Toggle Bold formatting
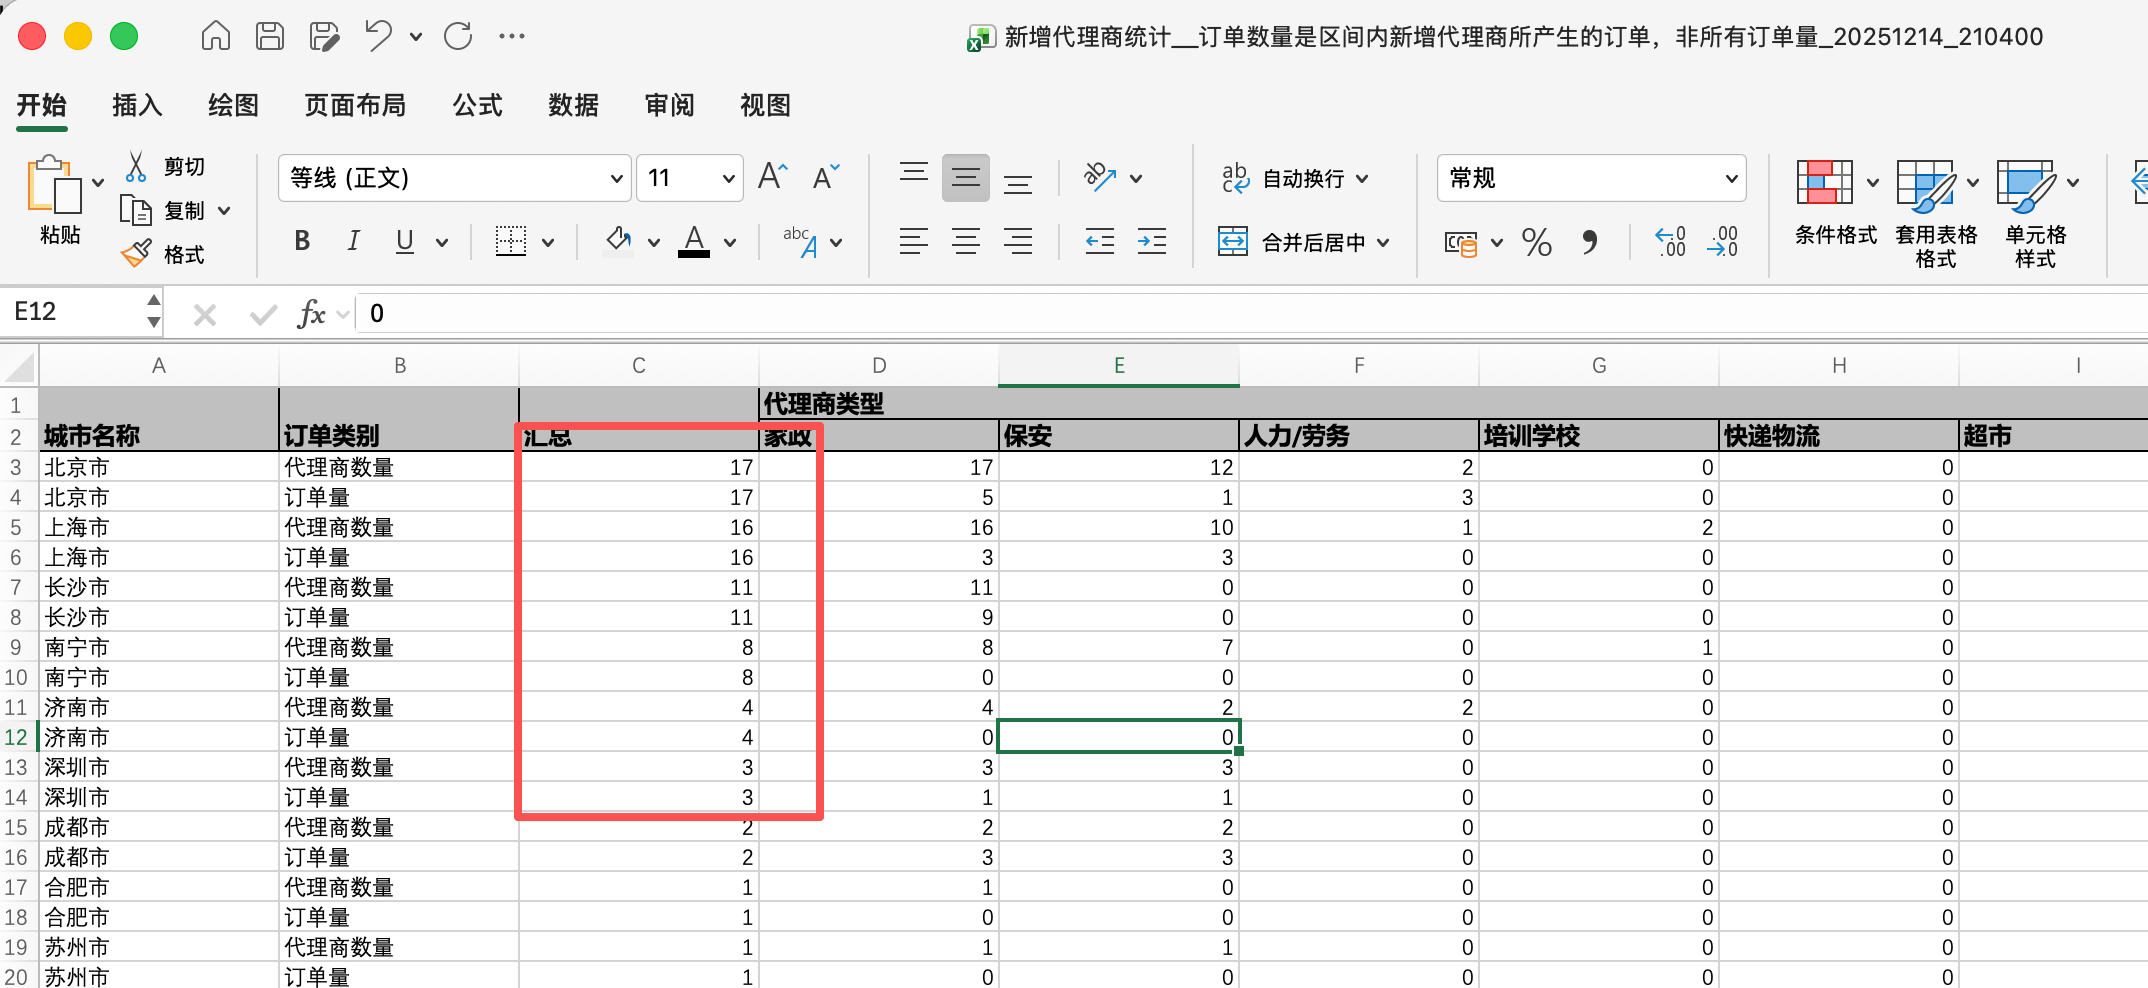The image size is (2148, 988). click(302, 242)
